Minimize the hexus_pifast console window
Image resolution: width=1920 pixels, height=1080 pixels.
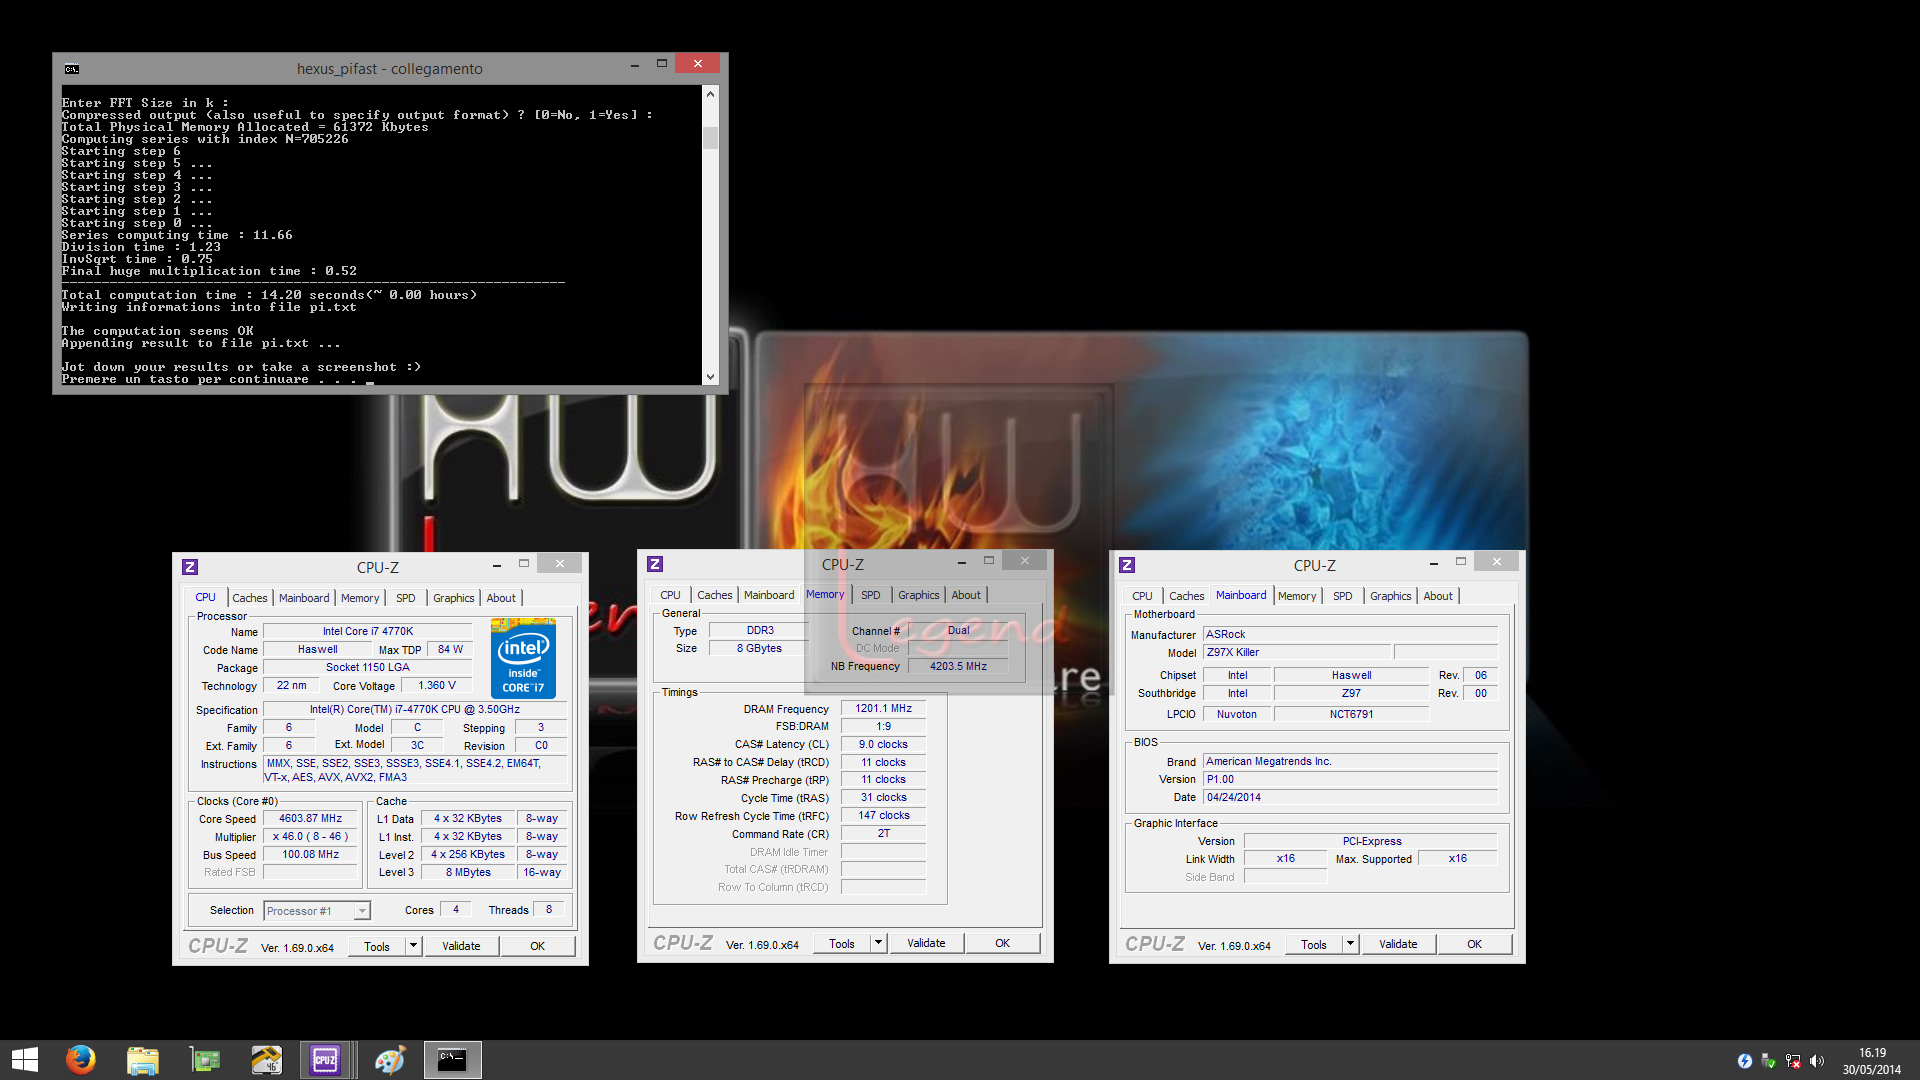point(634,65)
